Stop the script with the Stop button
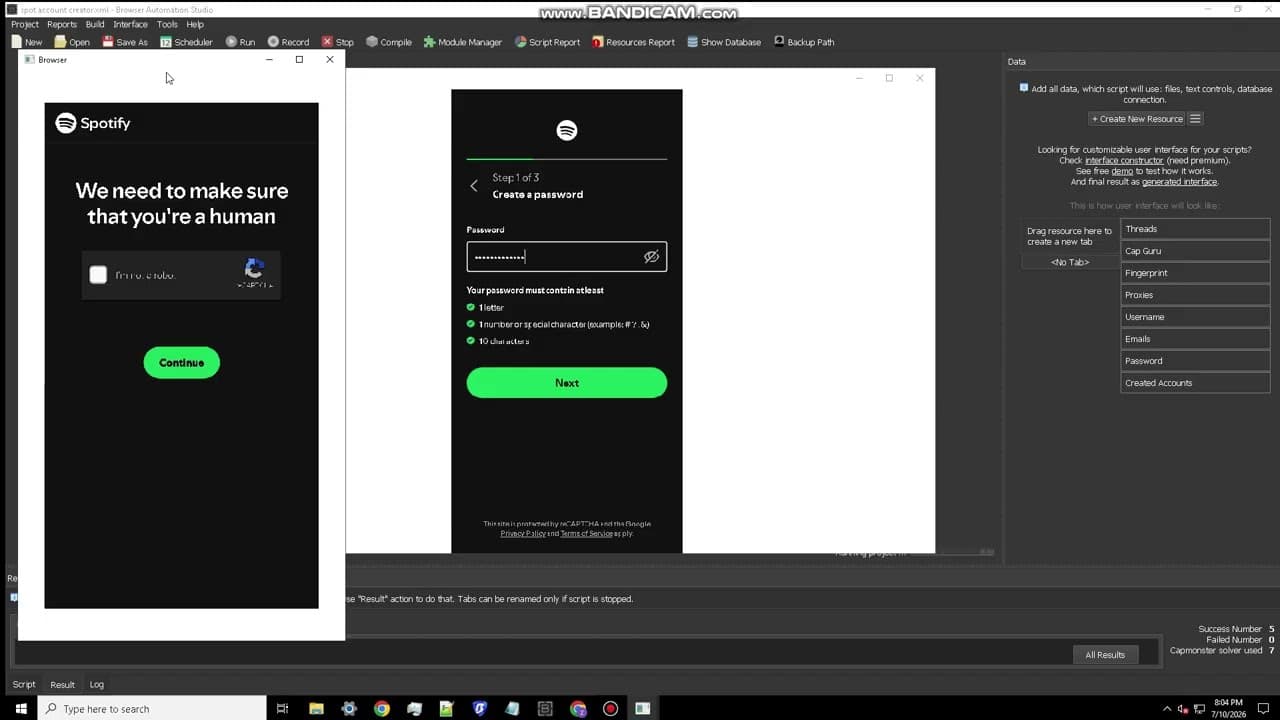Screen dimensions: 1280x720 (338, 42)
